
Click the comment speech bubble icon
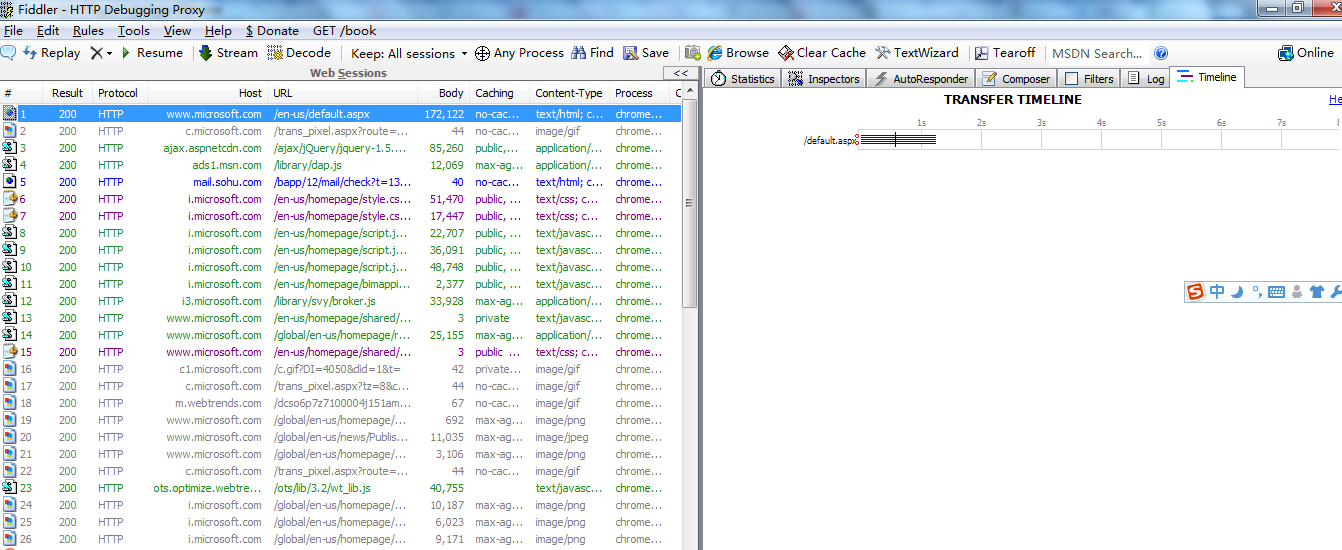tap(8, 53)
